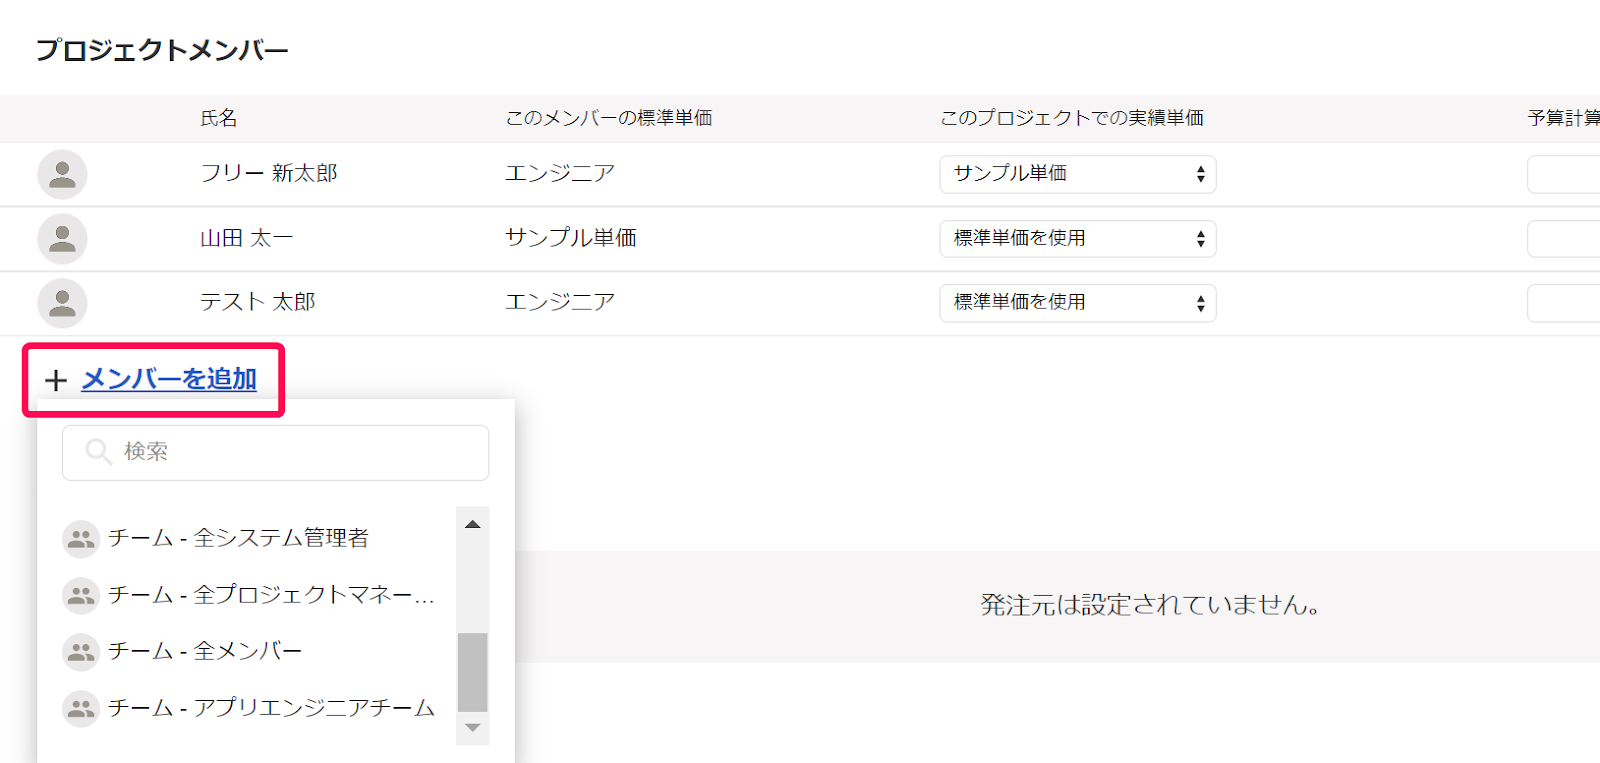This screenshot has width=1600, height=763.
Task: Click team icon for 全システム管理者
Action: [80, 539]
